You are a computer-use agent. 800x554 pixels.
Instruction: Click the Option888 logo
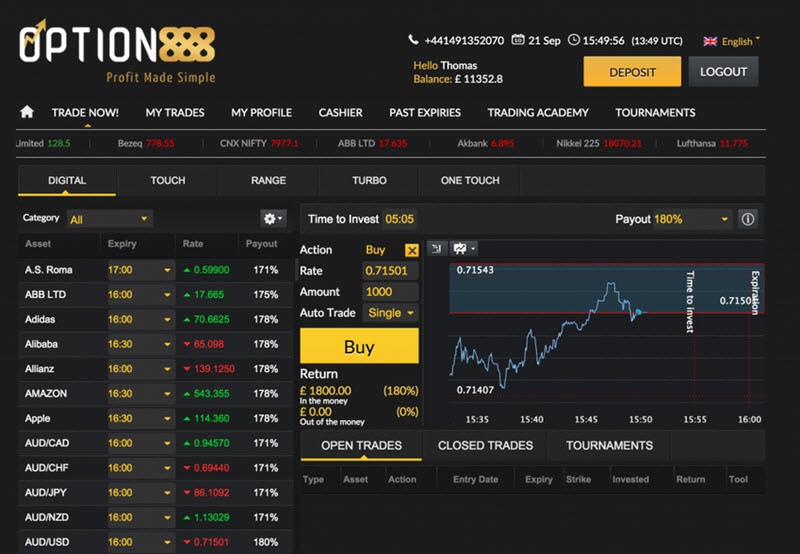tap(117, 51)
